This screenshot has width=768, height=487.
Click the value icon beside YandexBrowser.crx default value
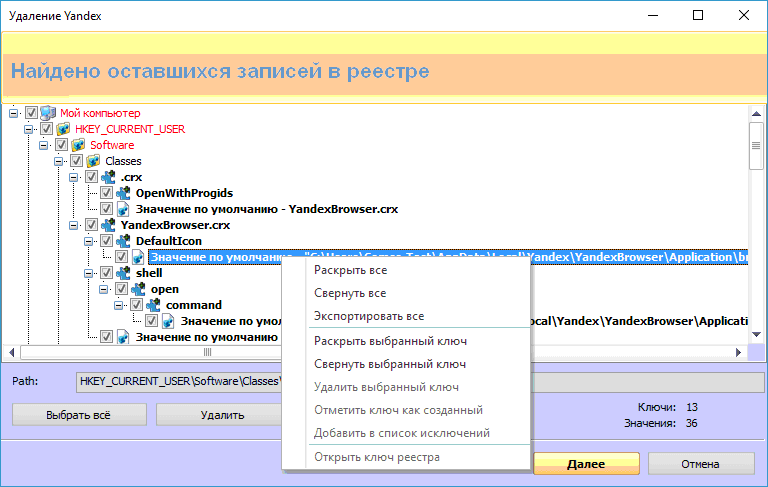(x=123, y=209)
